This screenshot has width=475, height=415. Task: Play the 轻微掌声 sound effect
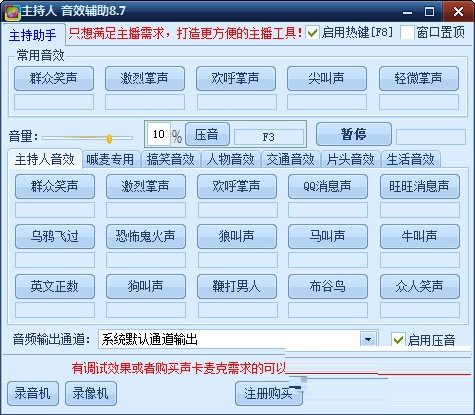419,78
